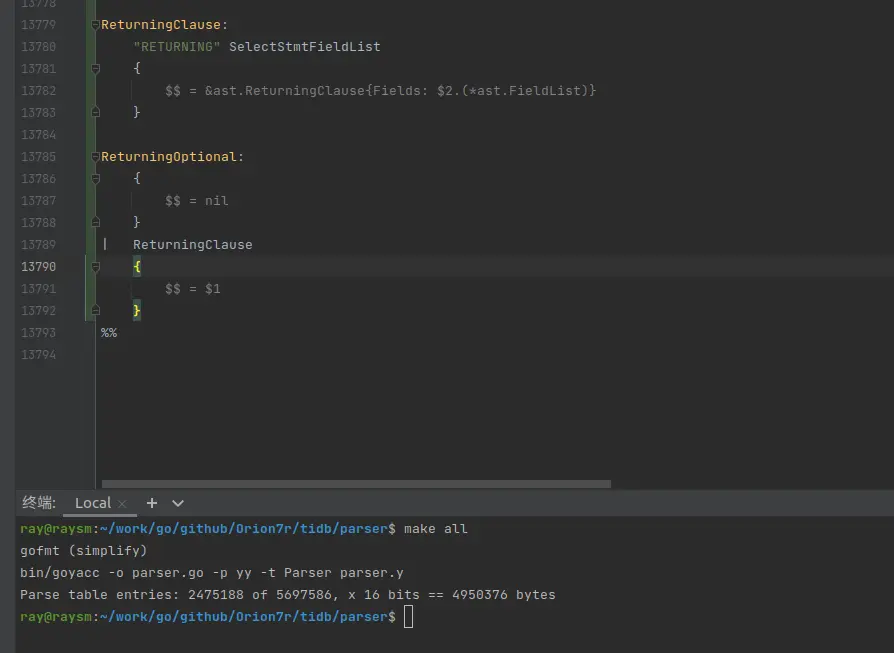894x653 pixels.
Task: Click the ReturningClause reference on line 13789
Action: pos(192,245)
